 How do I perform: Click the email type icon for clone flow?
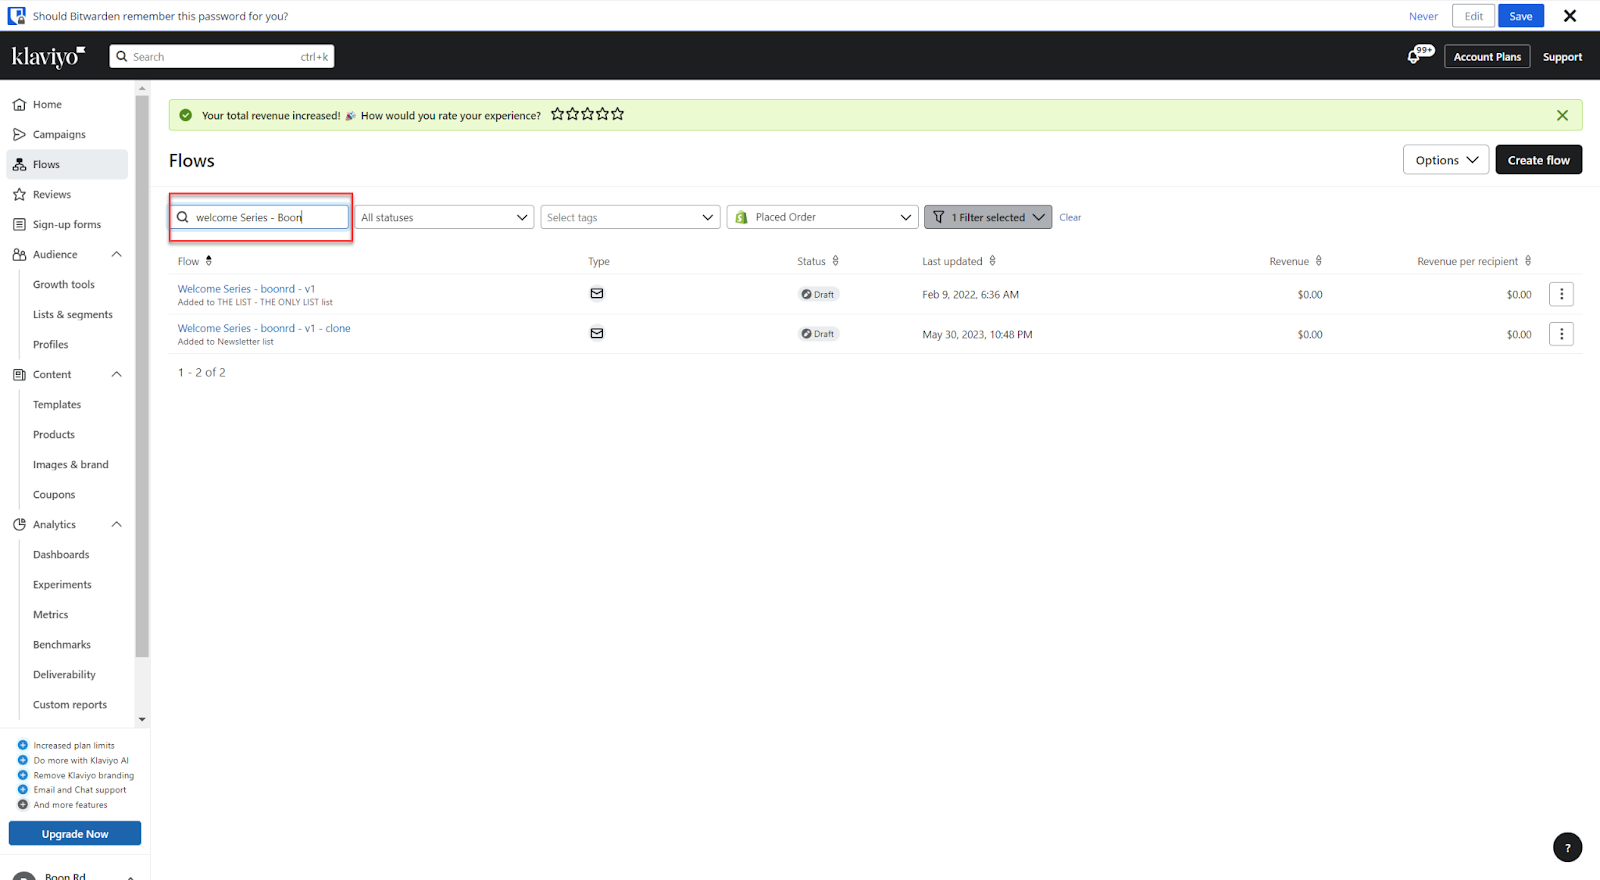pyautogui.click(x=597, y=334)
